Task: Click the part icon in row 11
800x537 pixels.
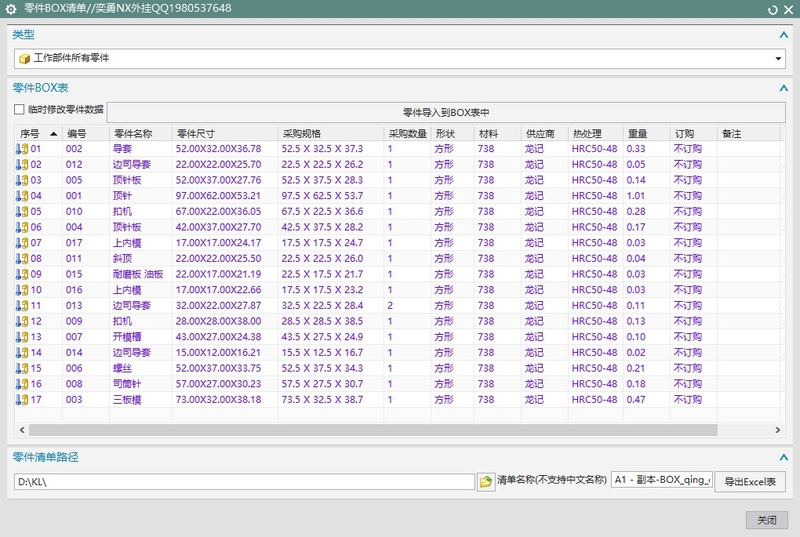Action: (22, 306)
